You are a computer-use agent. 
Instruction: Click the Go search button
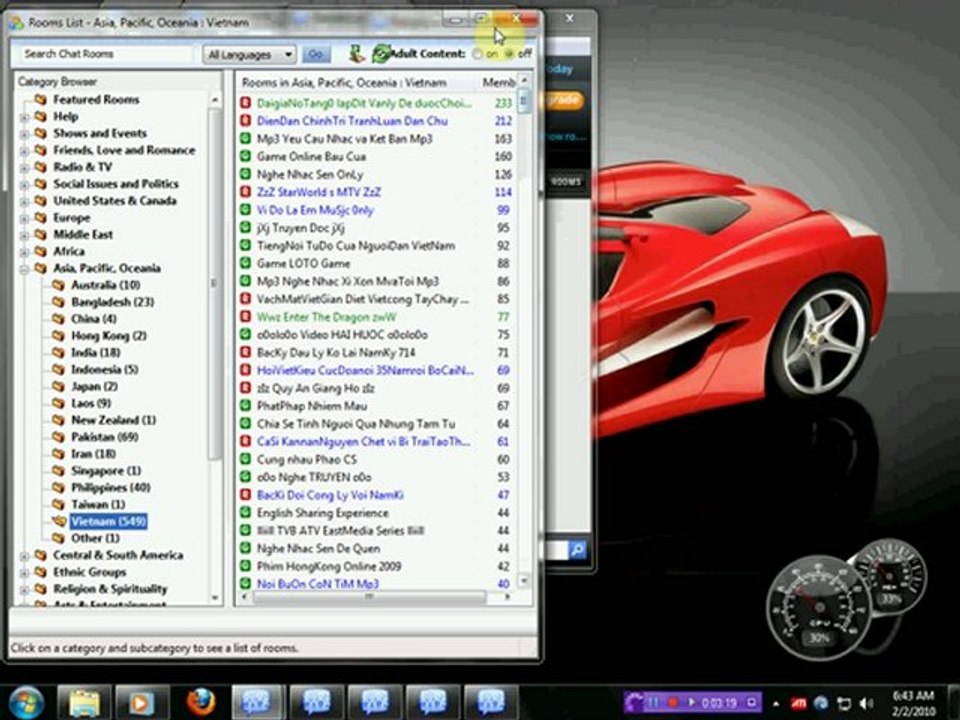316,54
